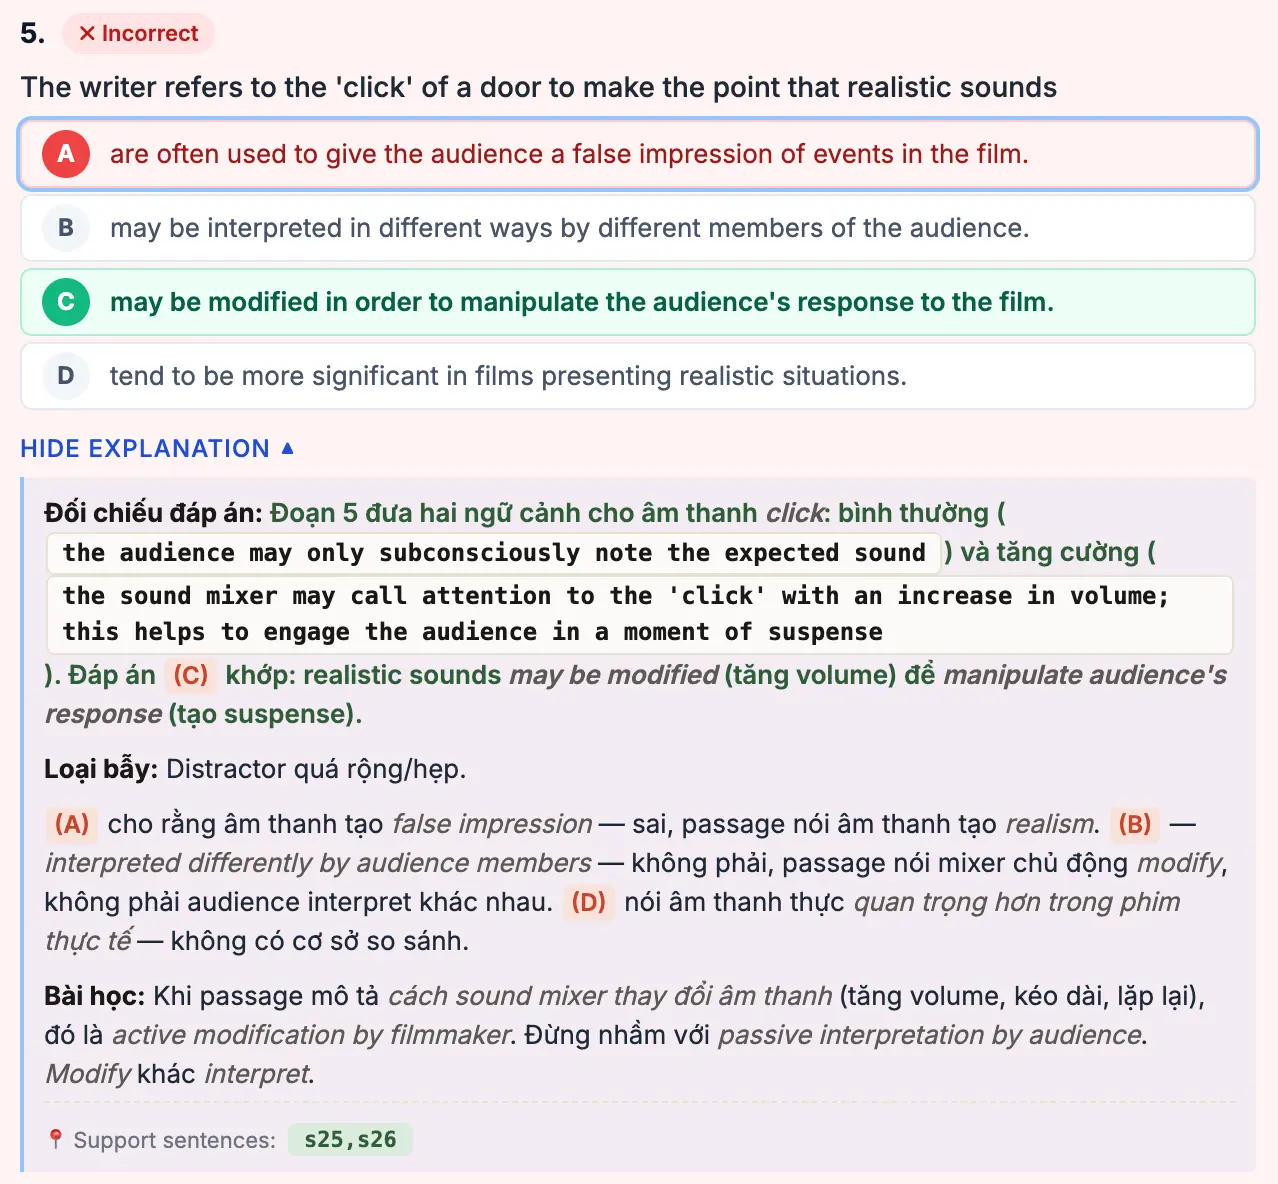Click the (B) distractor tag in explanation

1135,824
